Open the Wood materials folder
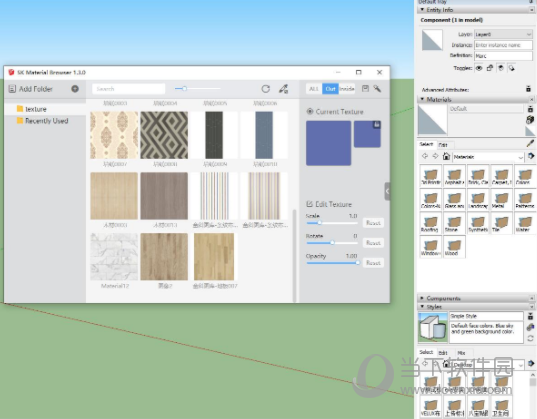The image size is (537, 419). pos(454,246)
